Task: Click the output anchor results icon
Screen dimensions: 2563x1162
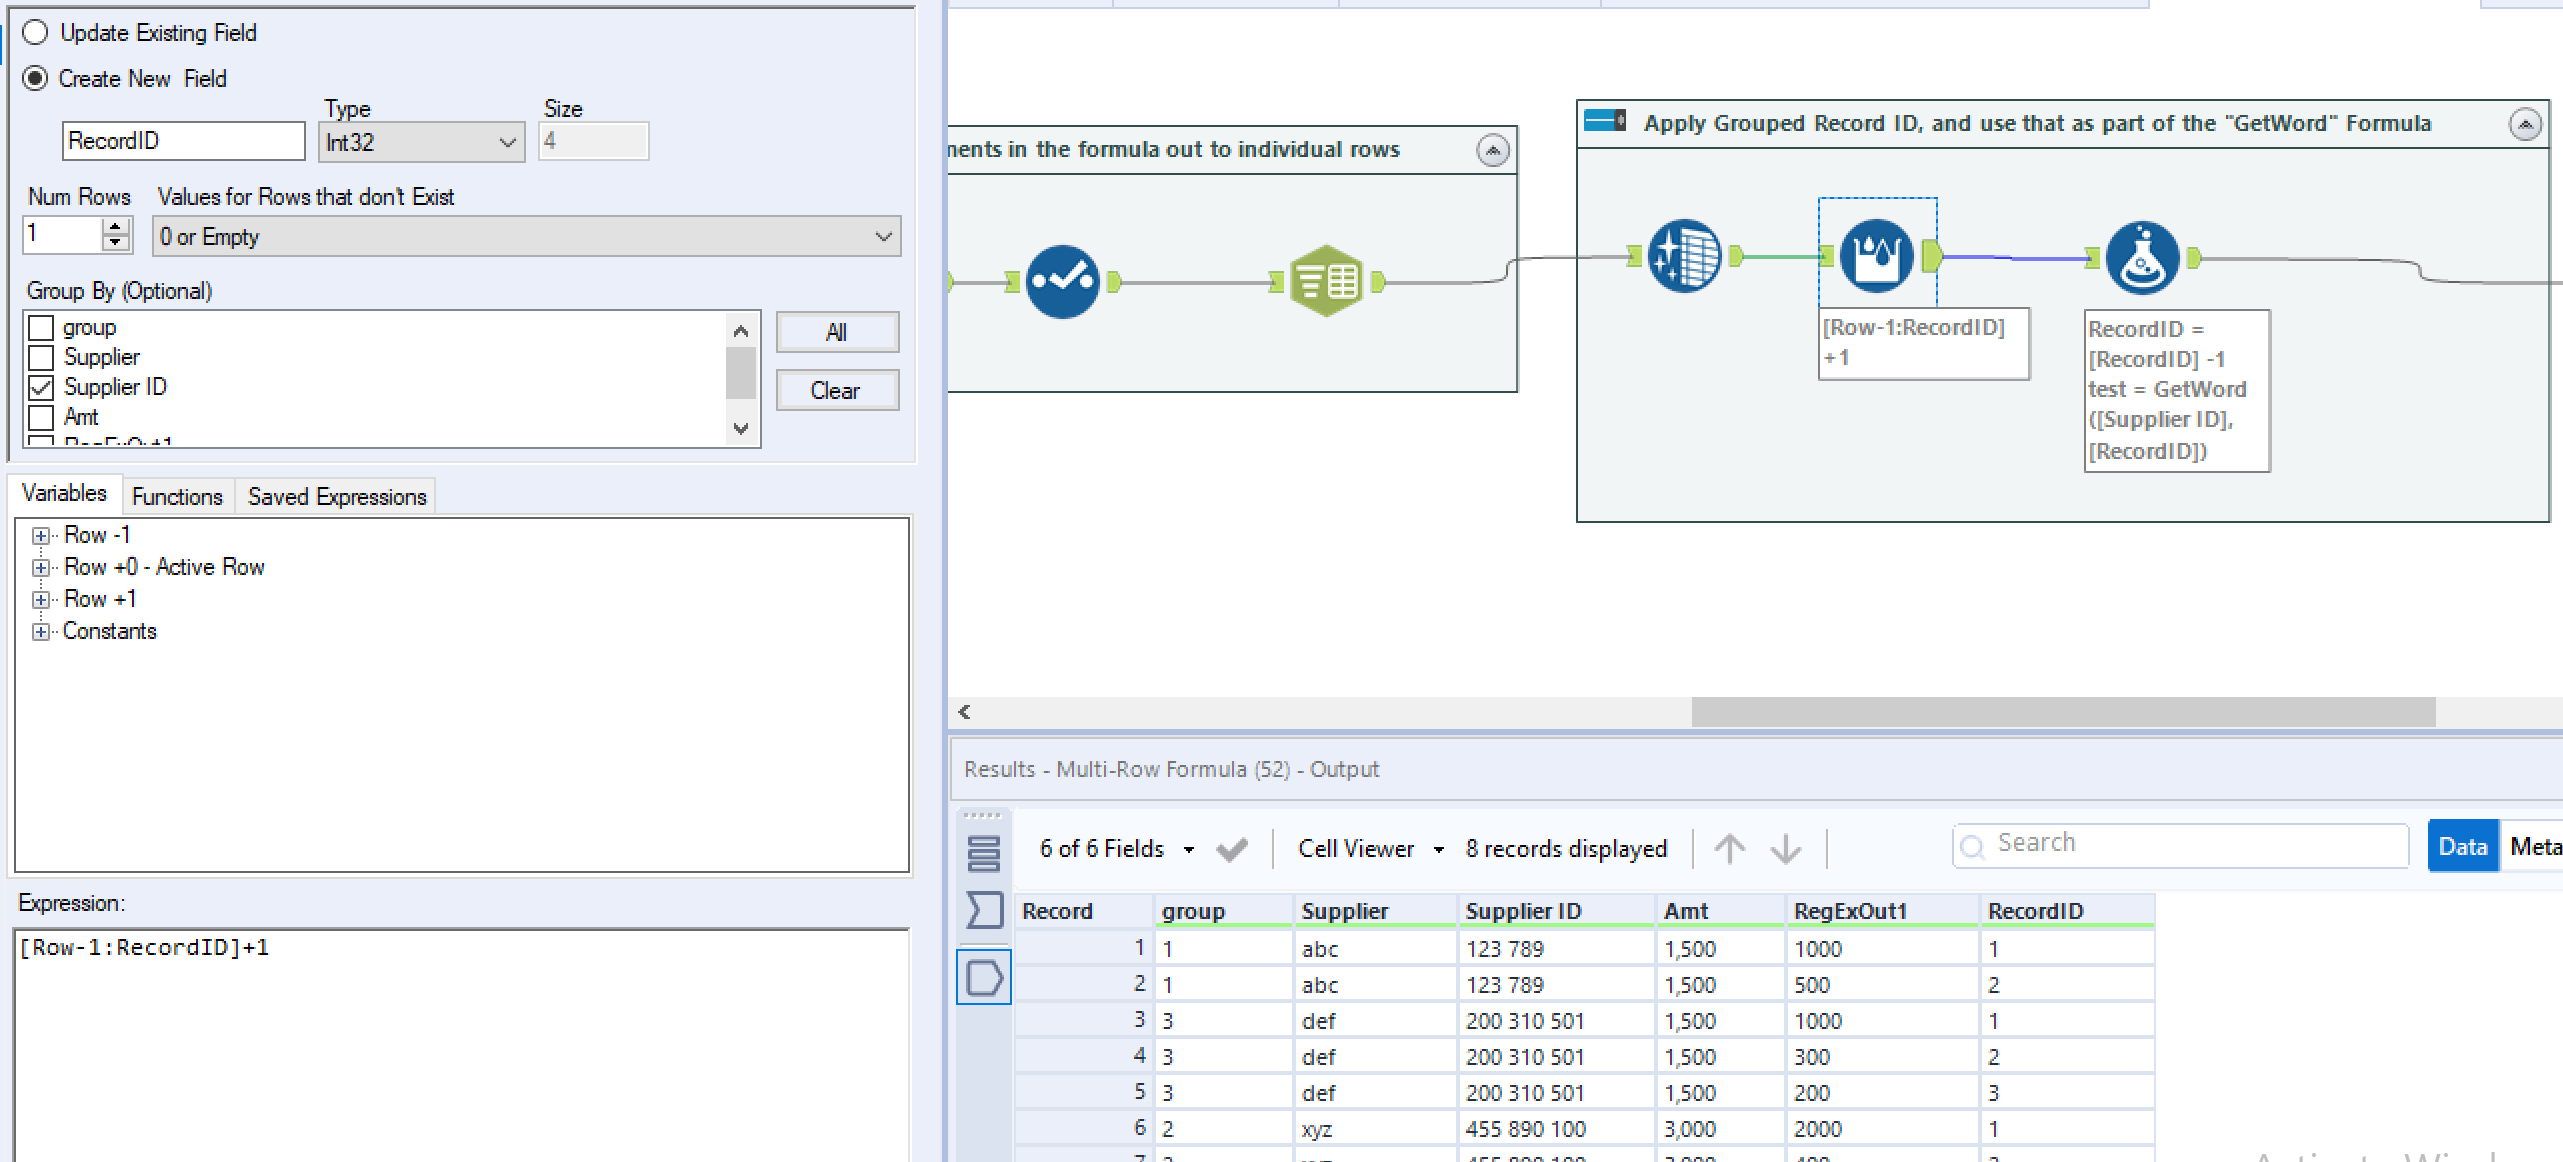Action: (984, 977)
